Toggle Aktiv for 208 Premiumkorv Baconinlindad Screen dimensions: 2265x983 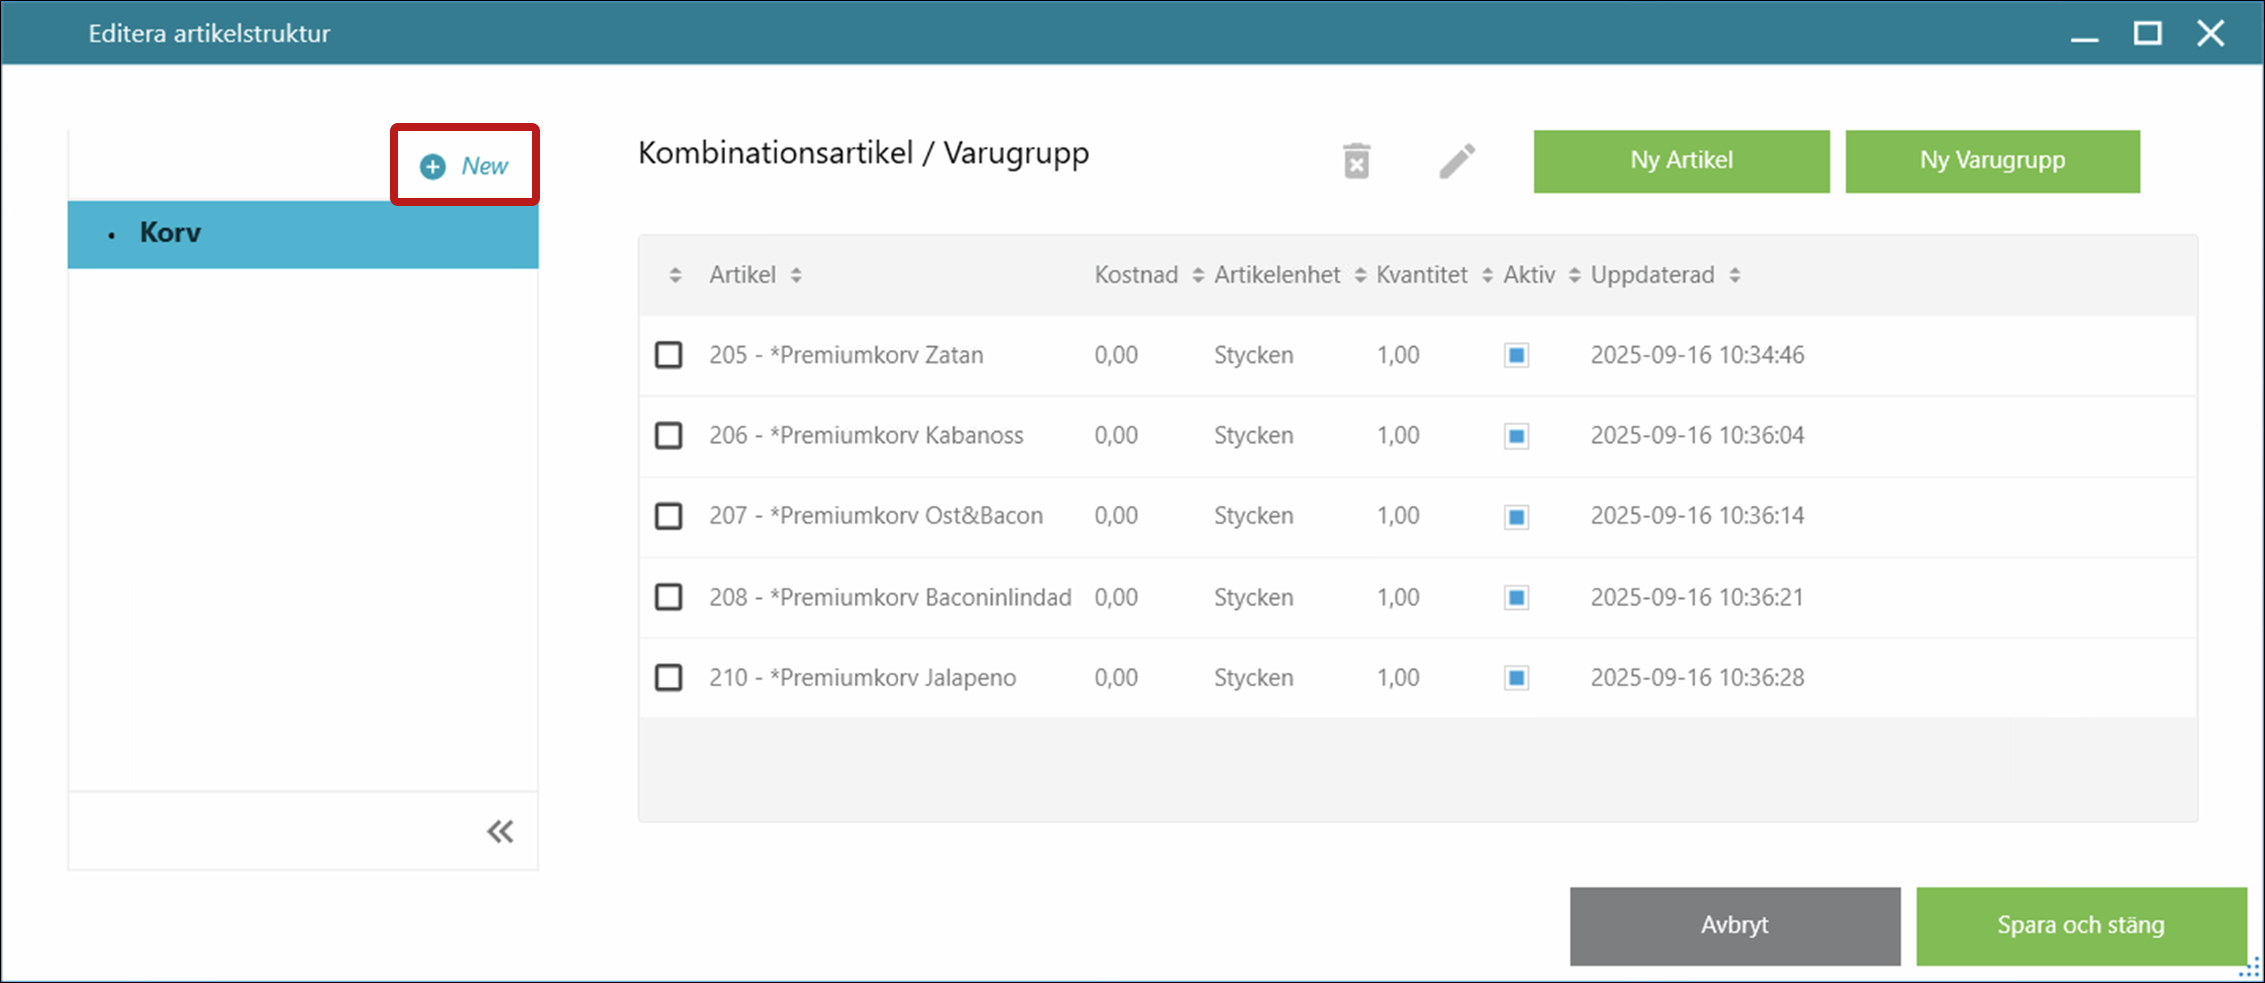(1516, 597)
